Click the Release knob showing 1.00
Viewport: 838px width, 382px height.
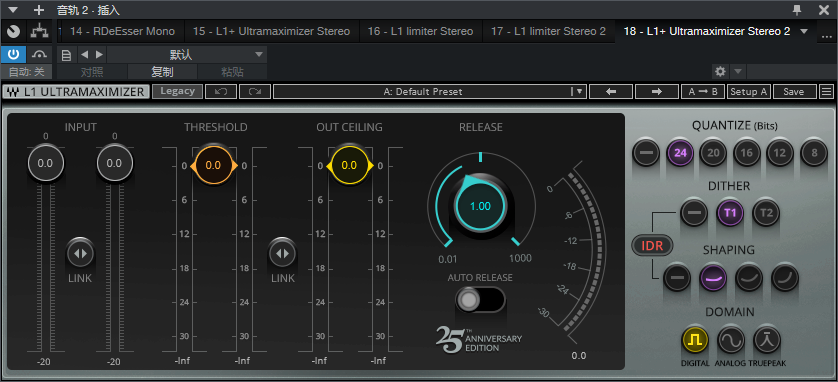tap(480, 206)
